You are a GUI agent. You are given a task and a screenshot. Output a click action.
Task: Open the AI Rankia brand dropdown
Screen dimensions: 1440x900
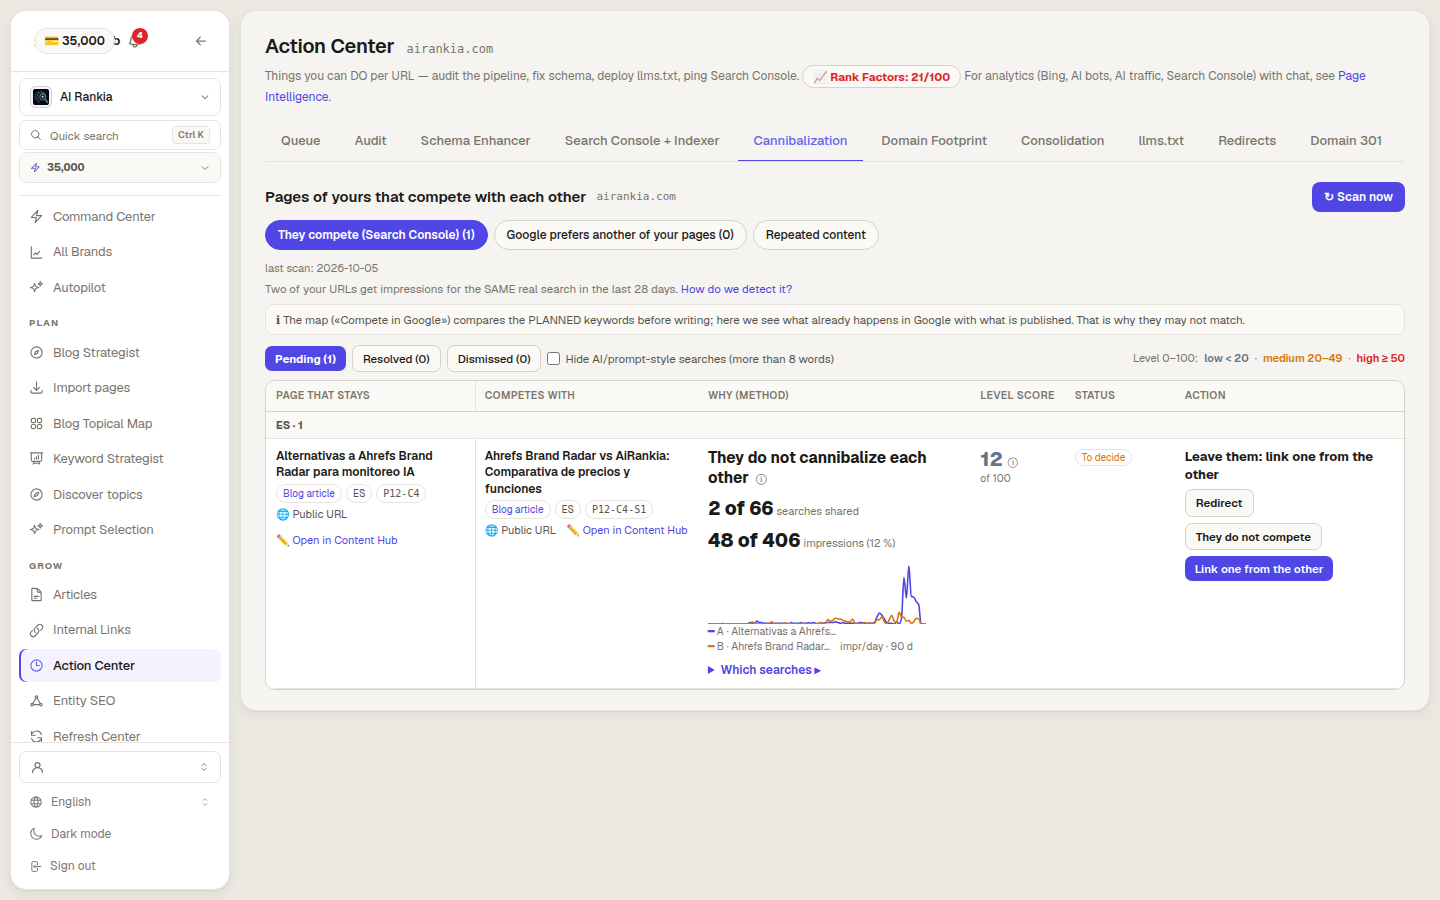click(120, 97)
